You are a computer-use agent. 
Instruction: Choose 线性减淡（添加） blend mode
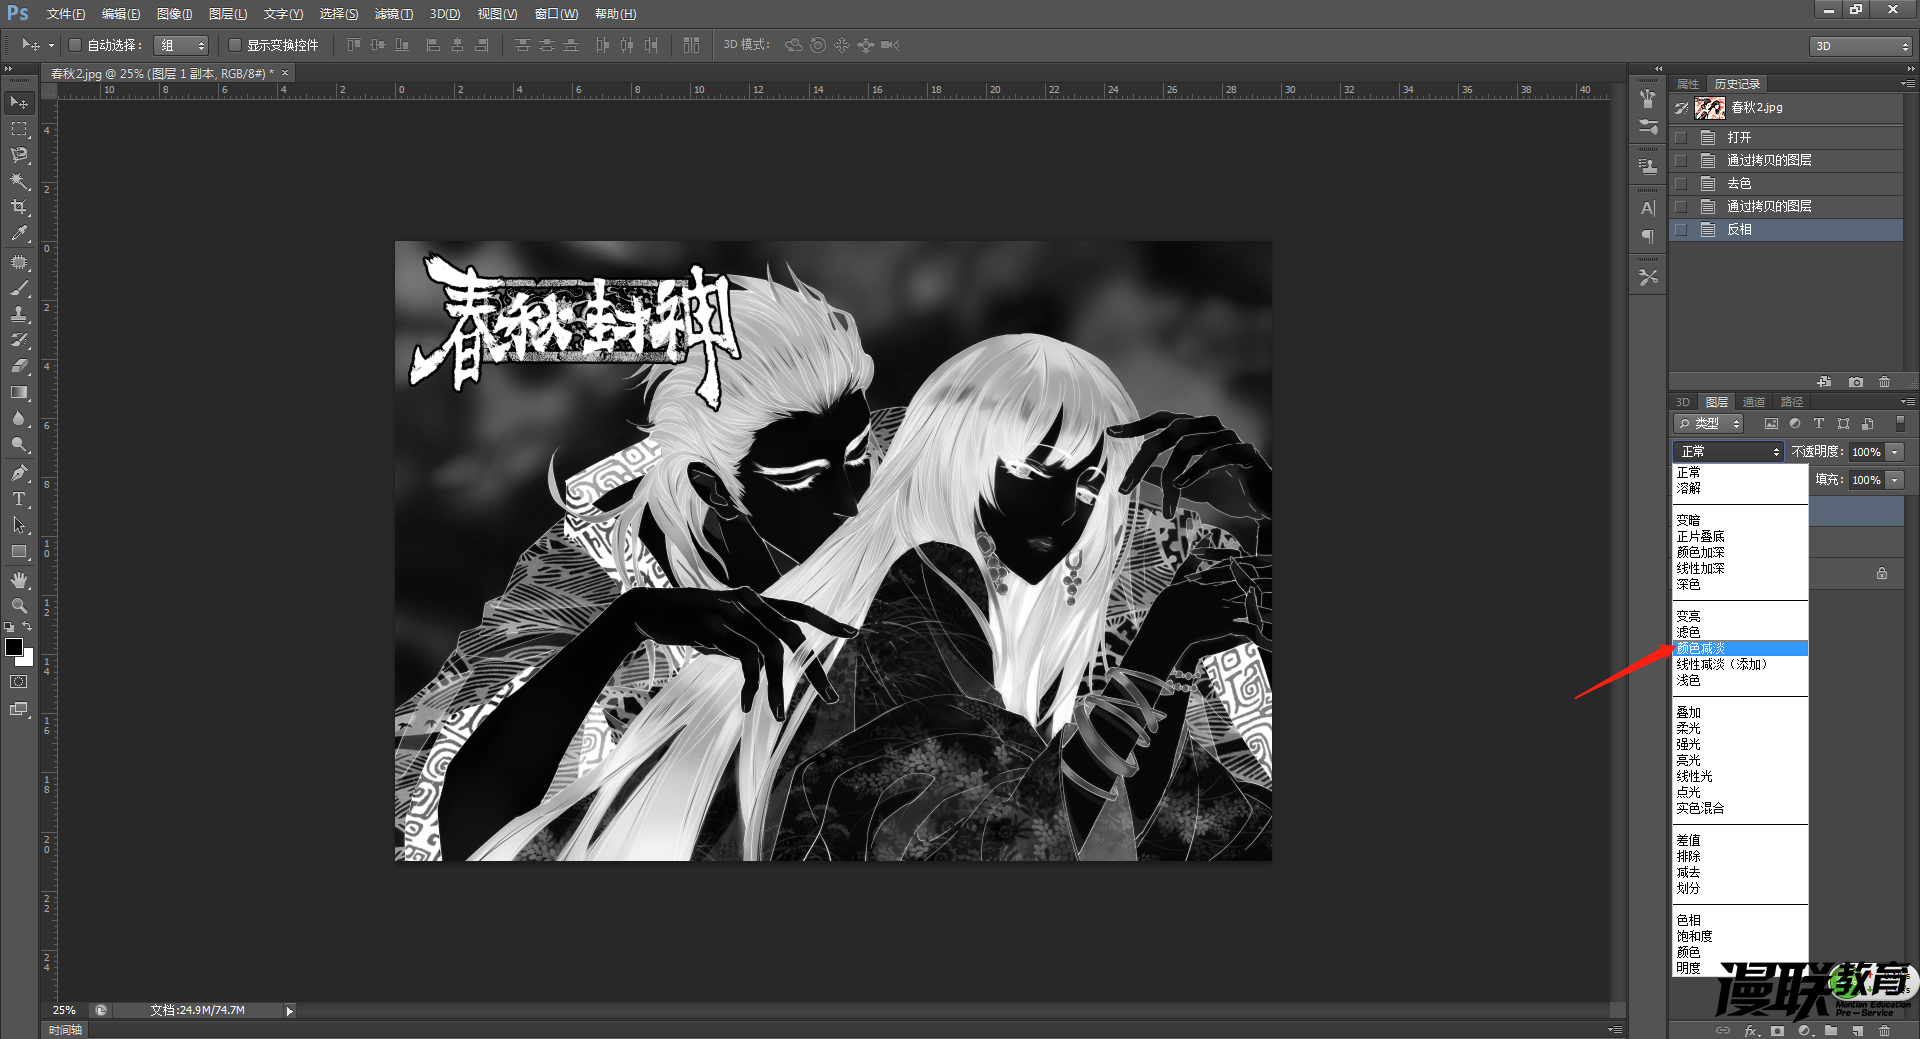tap(1740, 665)
